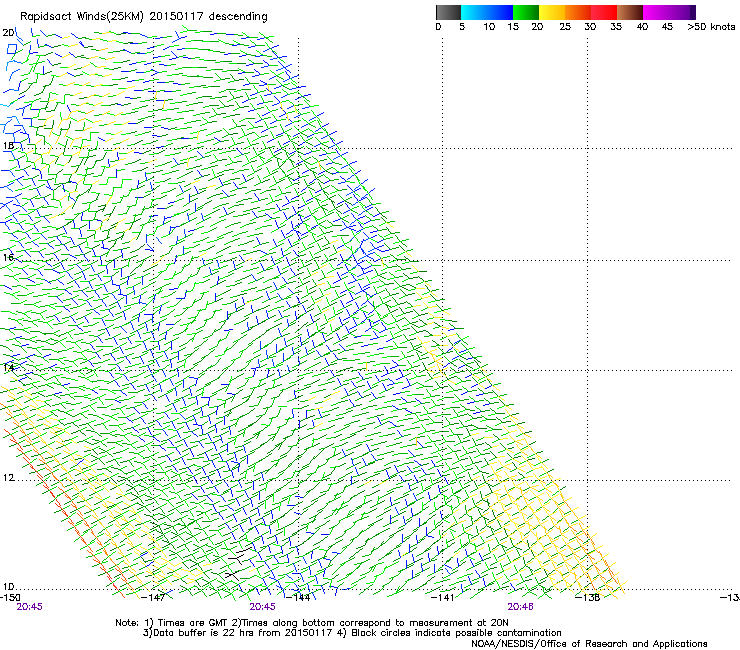Click the longitude label '-144'
Screen dimensions: 740x650
[299, 597]
